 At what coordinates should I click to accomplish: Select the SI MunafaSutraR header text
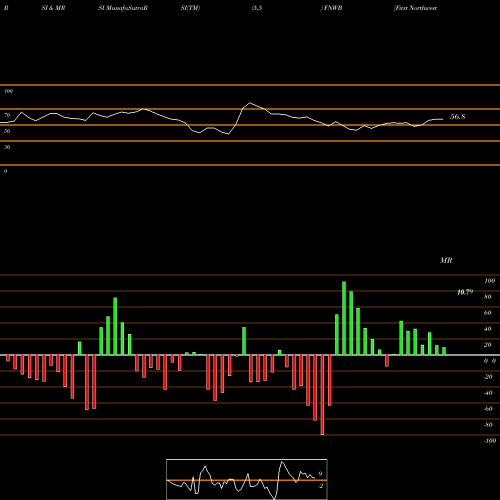pos(123,8)
